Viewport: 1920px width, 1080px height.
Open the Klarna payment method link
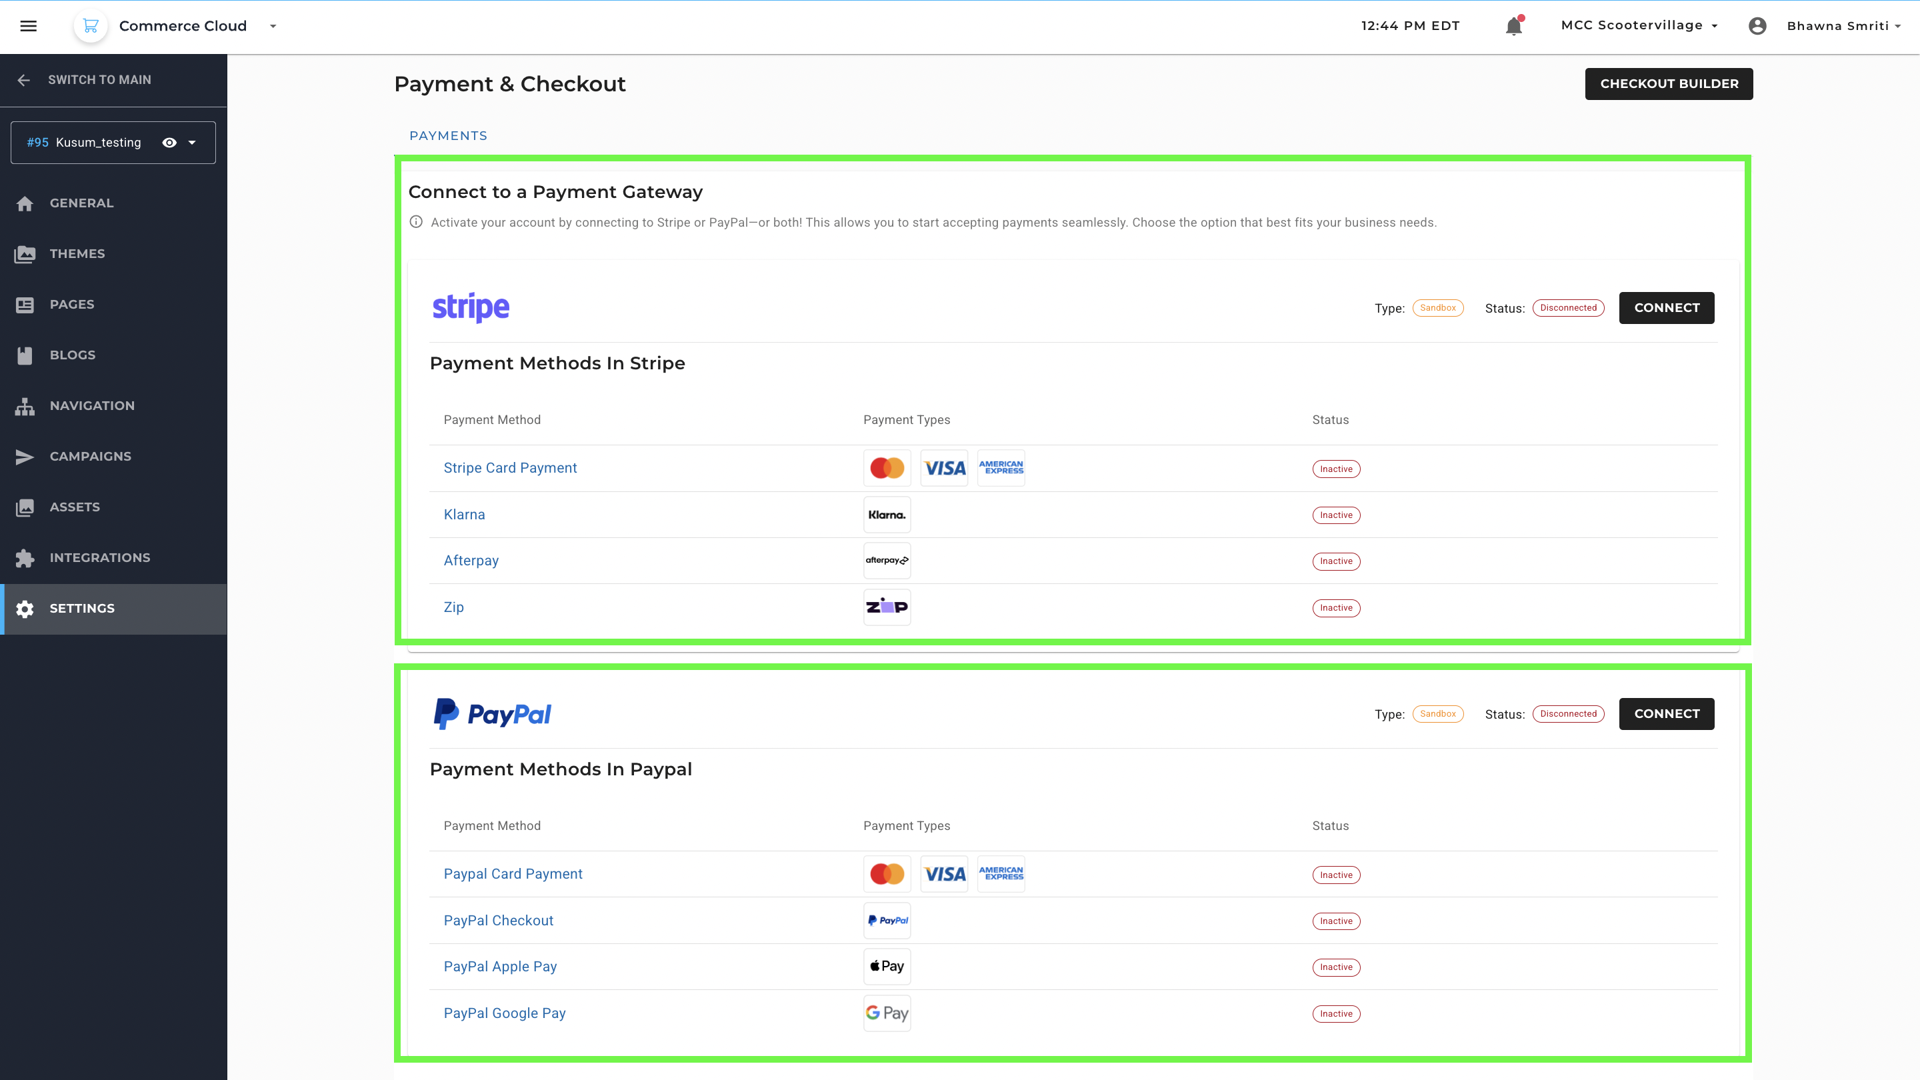point(464,515)
